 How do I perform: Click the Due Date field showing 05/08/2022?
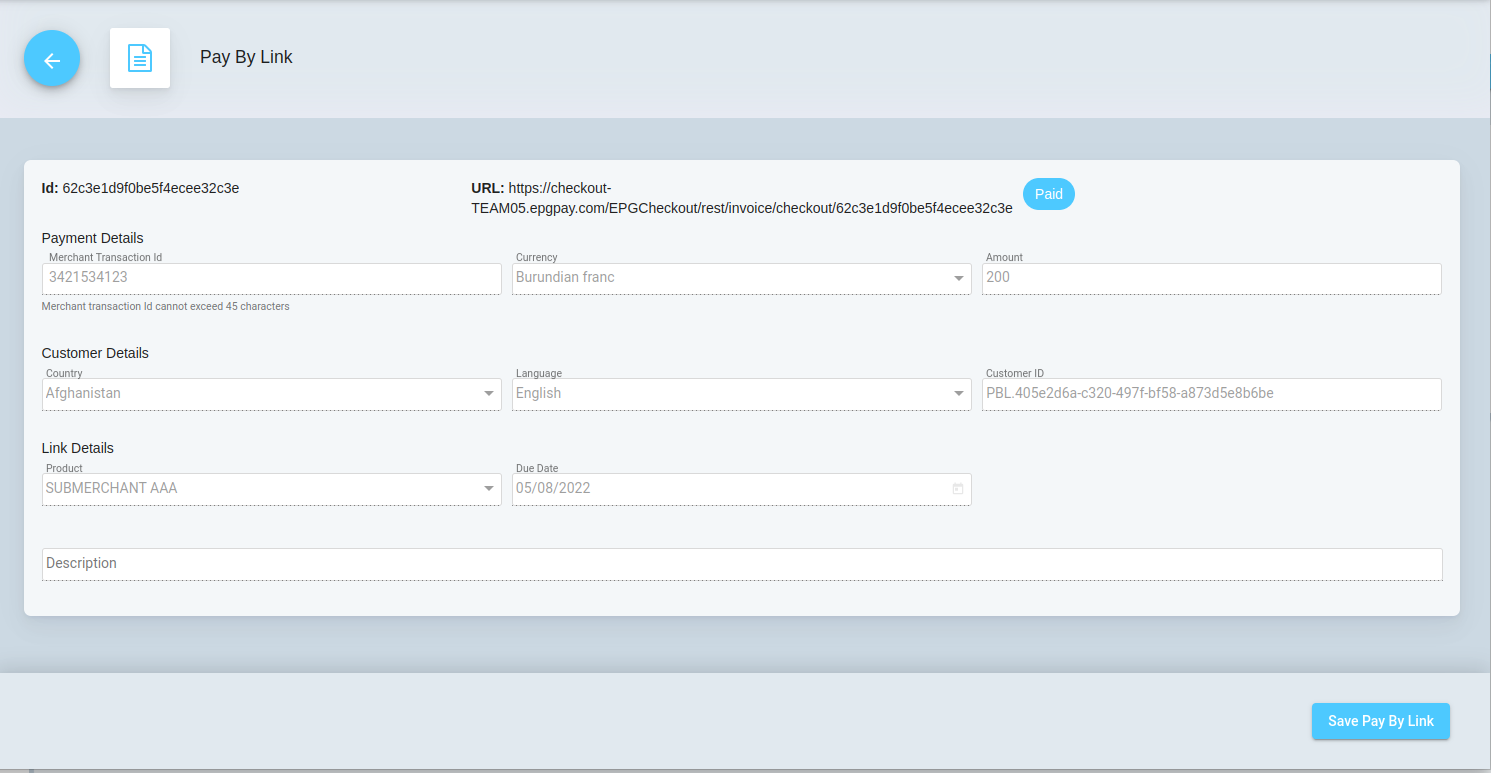pyautogui.click(x=730, y=489)
